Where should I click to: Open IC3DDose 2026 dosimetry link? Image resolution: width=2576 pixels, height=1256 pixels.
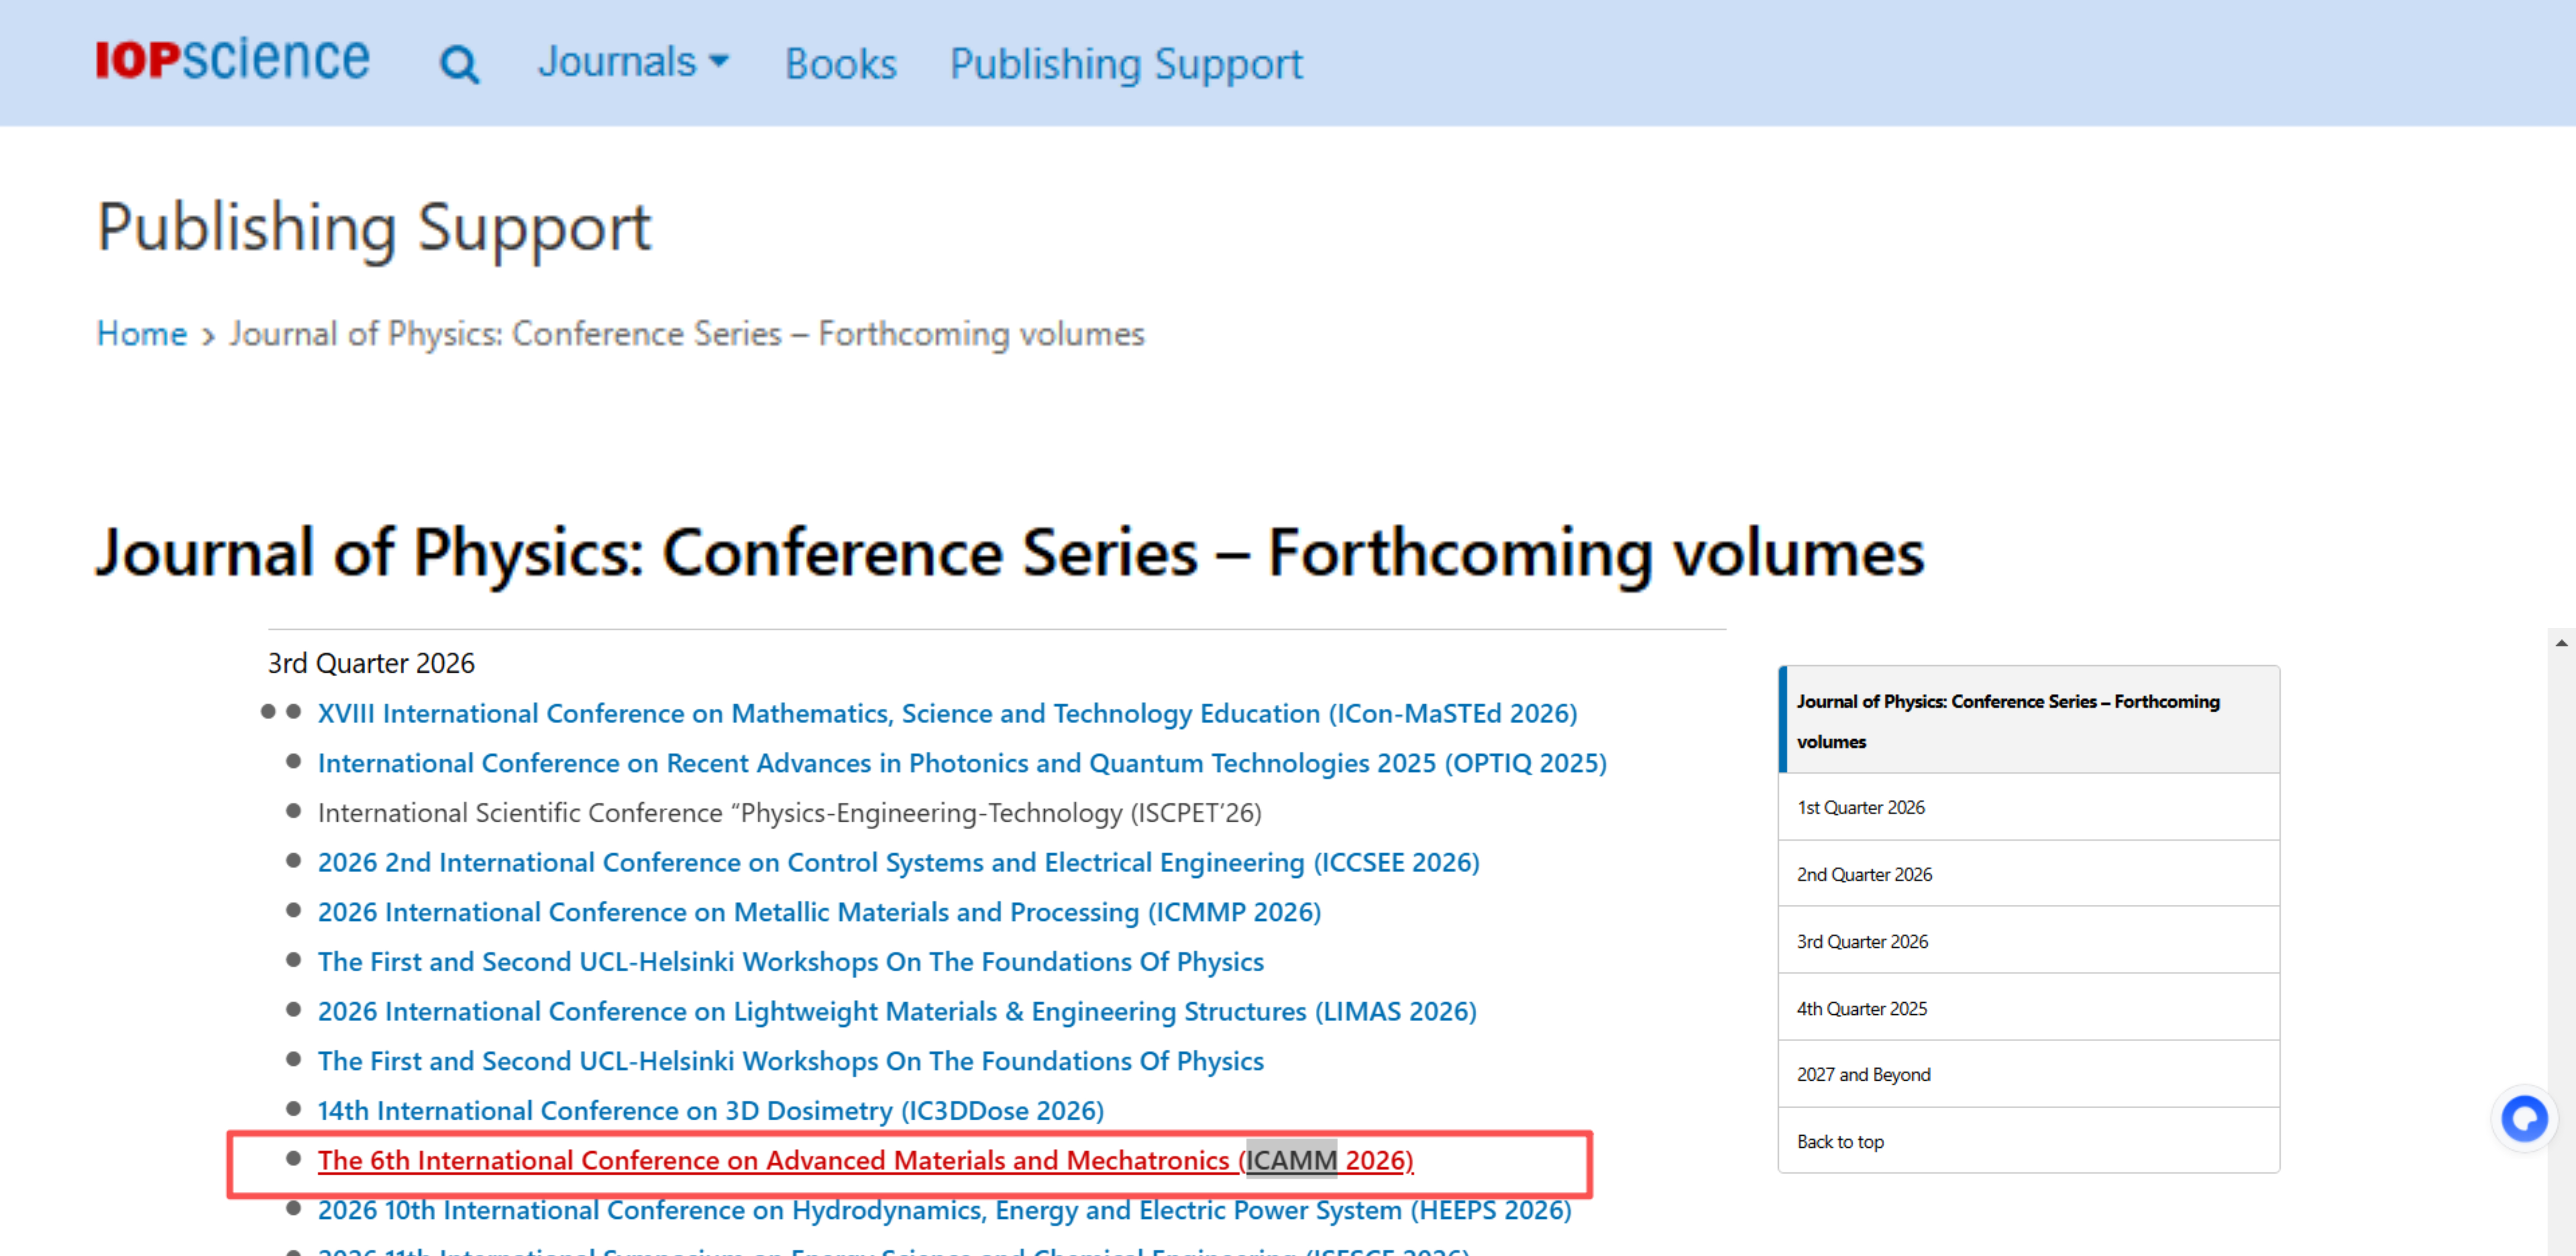710,1110
